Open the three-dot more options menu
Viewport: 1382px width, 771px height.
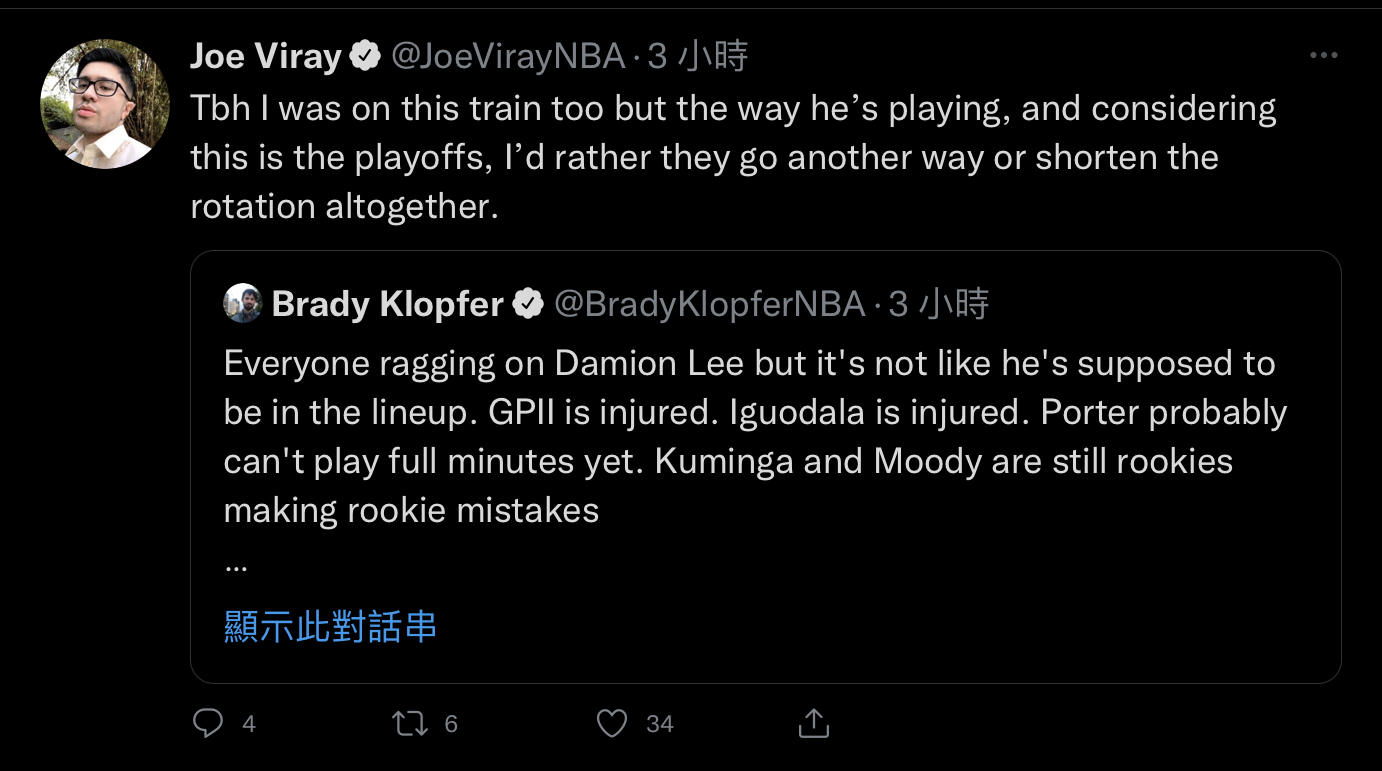coord(1323,56)
